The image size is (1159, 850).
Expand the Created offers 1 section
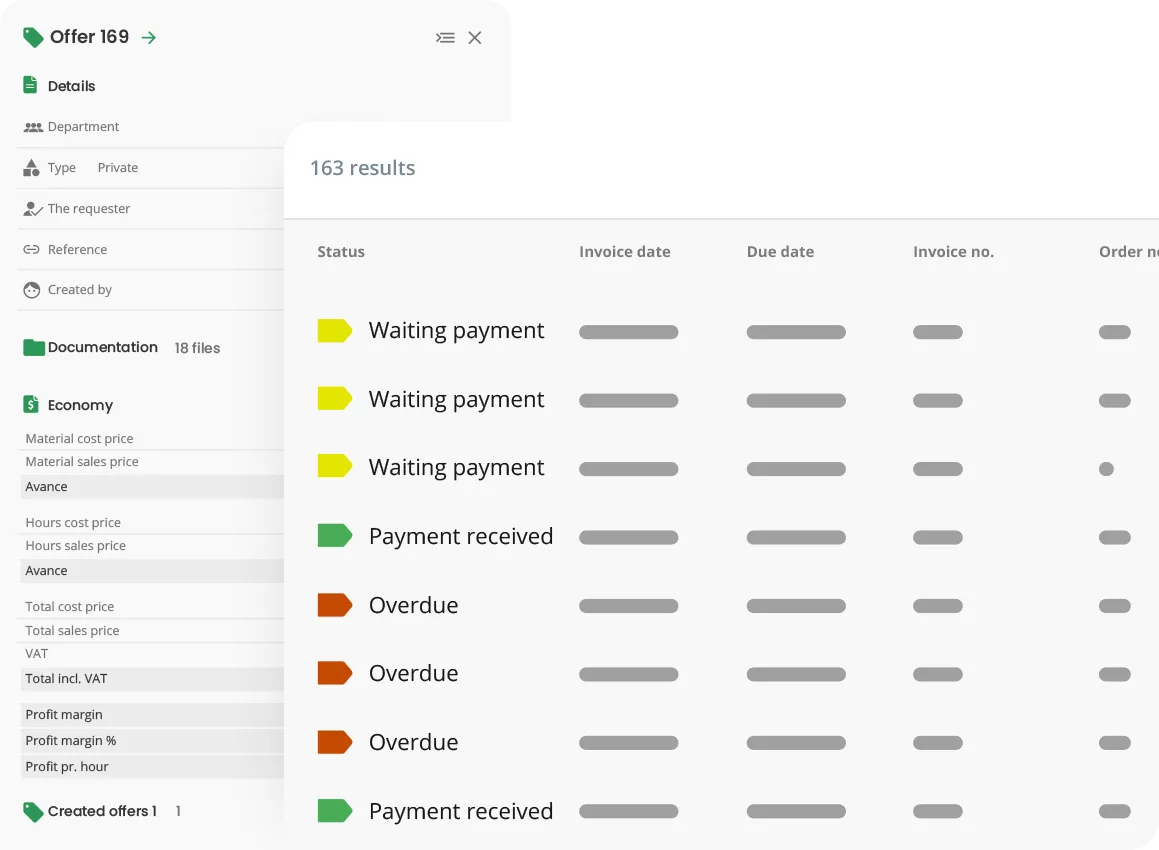click(100, 811)
